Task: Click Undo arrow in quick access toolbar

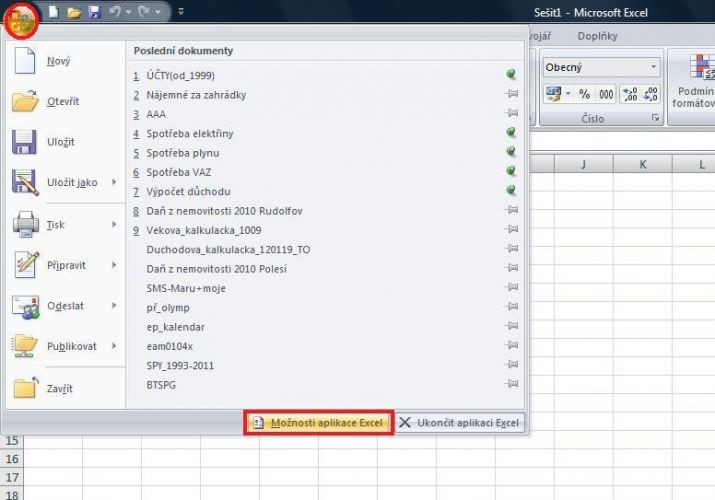Action: pyautogui.click(x=115, y=12)
